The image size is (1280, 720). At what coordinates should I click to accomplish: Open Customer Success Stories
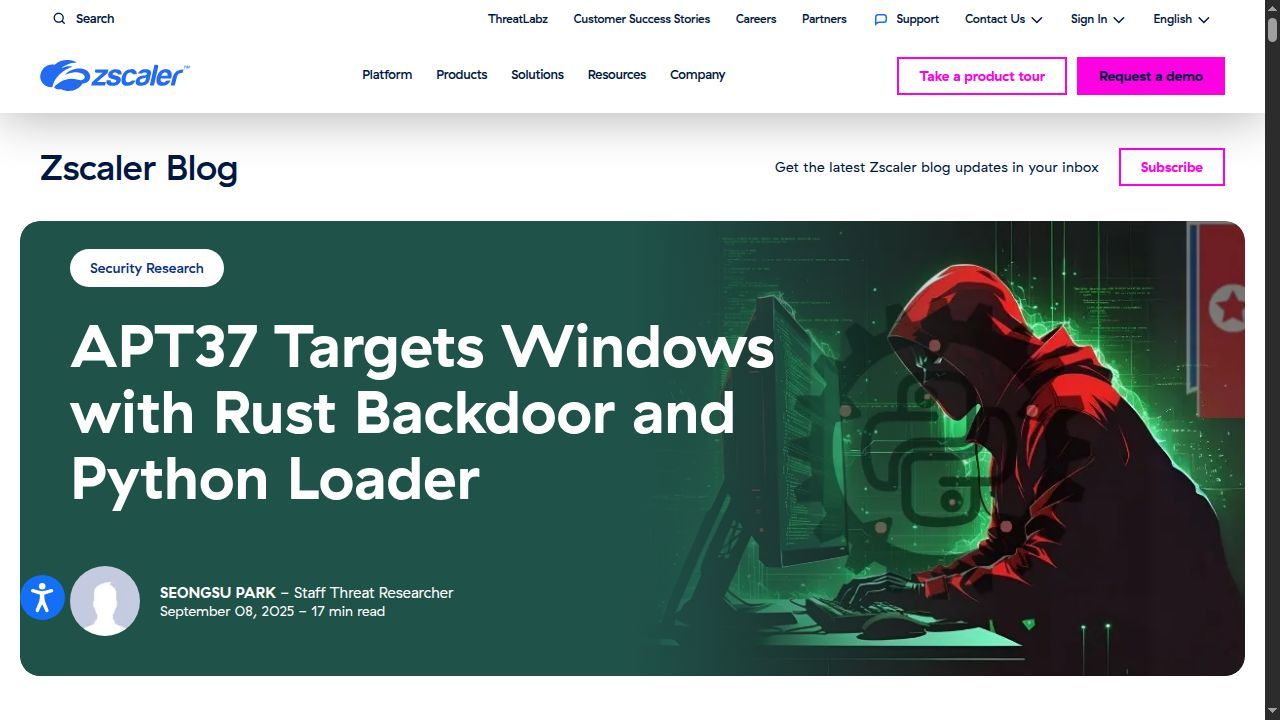(x=642, y=19)
